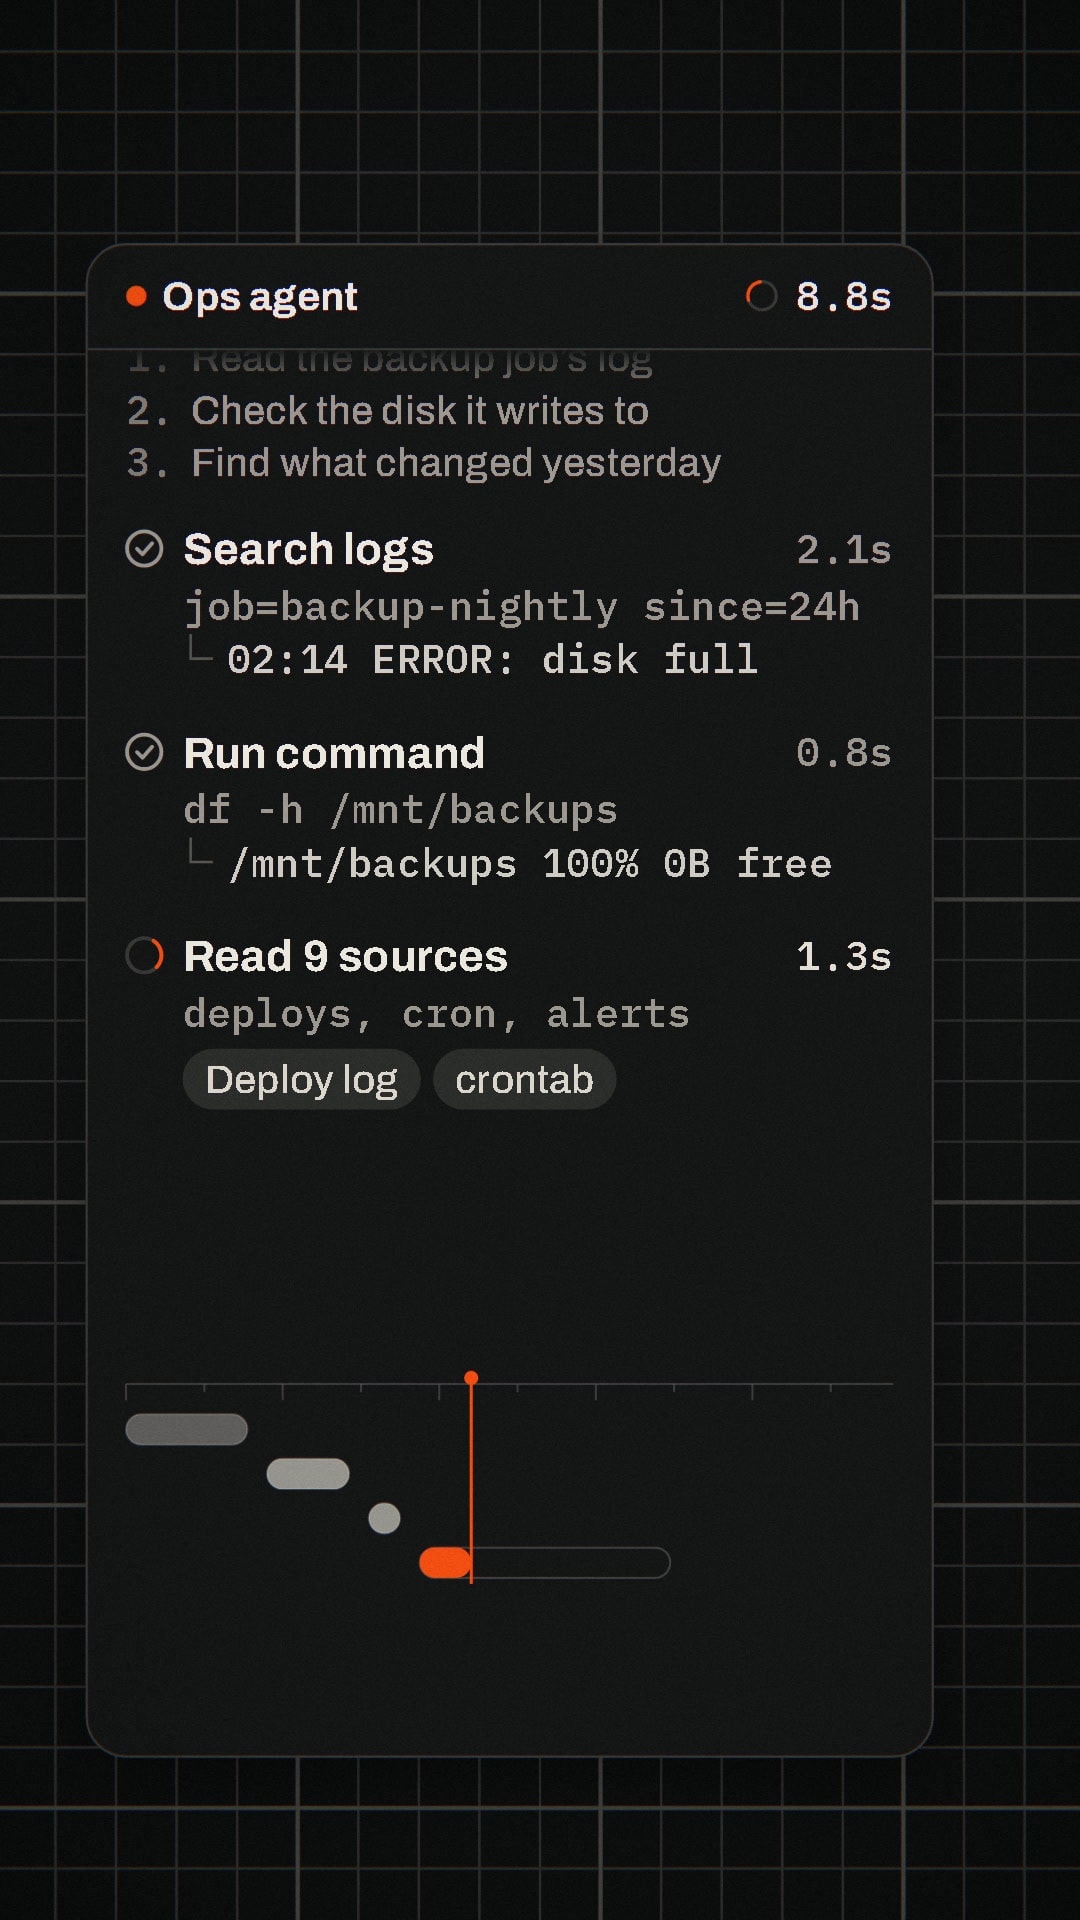Click the small gray dot in the timeline
Image resolution: width=1080 pixels, height=1920 pixels.
tap(384, 1518)
